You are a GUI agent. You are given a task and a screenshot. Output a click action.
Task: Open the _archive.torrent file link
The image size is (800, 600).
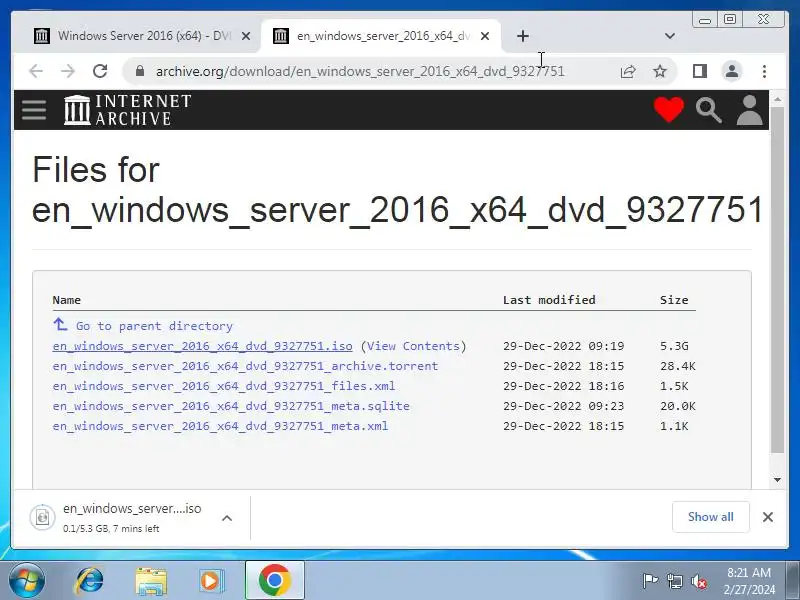[x=245, y=366]
